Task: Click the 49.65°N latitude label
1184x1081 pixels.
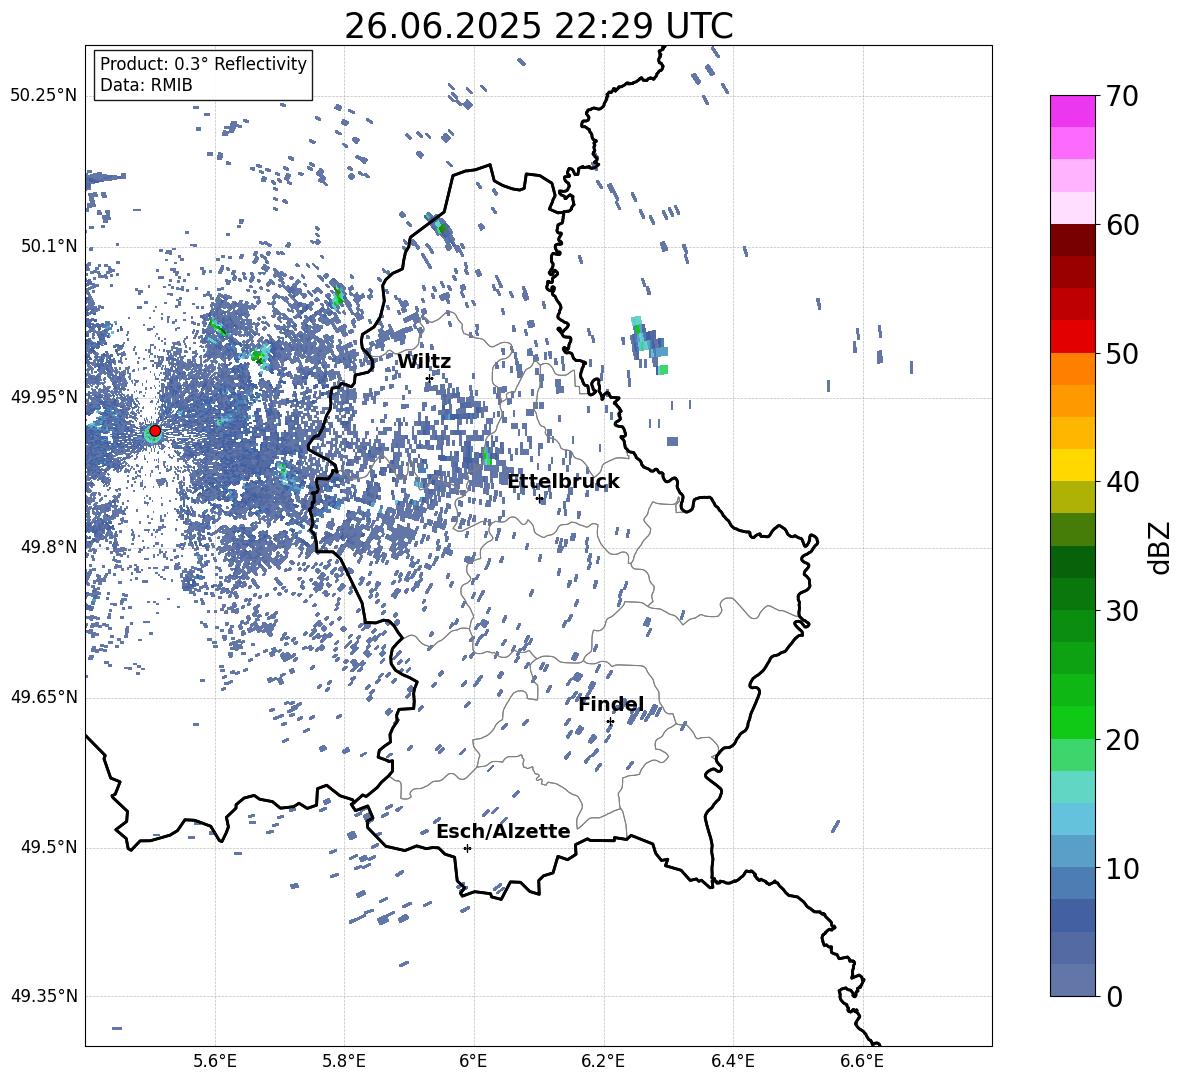Action: (x=44, y=696)
